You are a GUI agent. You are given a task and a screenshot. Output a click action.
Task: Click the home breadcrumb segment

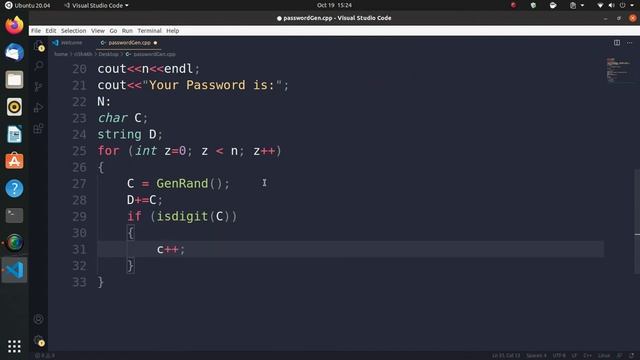pyautogui.click(x=61, y=54)
